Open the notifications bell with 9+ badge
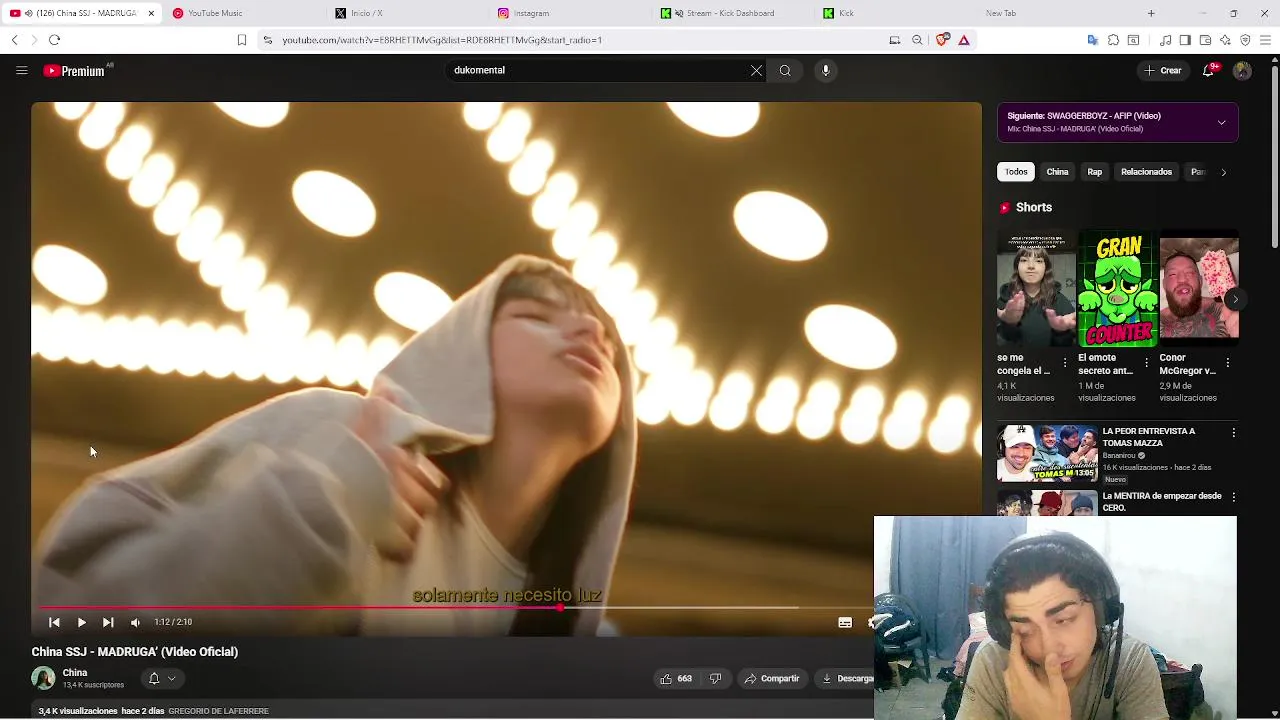1280x720 pixels. pyautogui.click(x=1209, y=70)
